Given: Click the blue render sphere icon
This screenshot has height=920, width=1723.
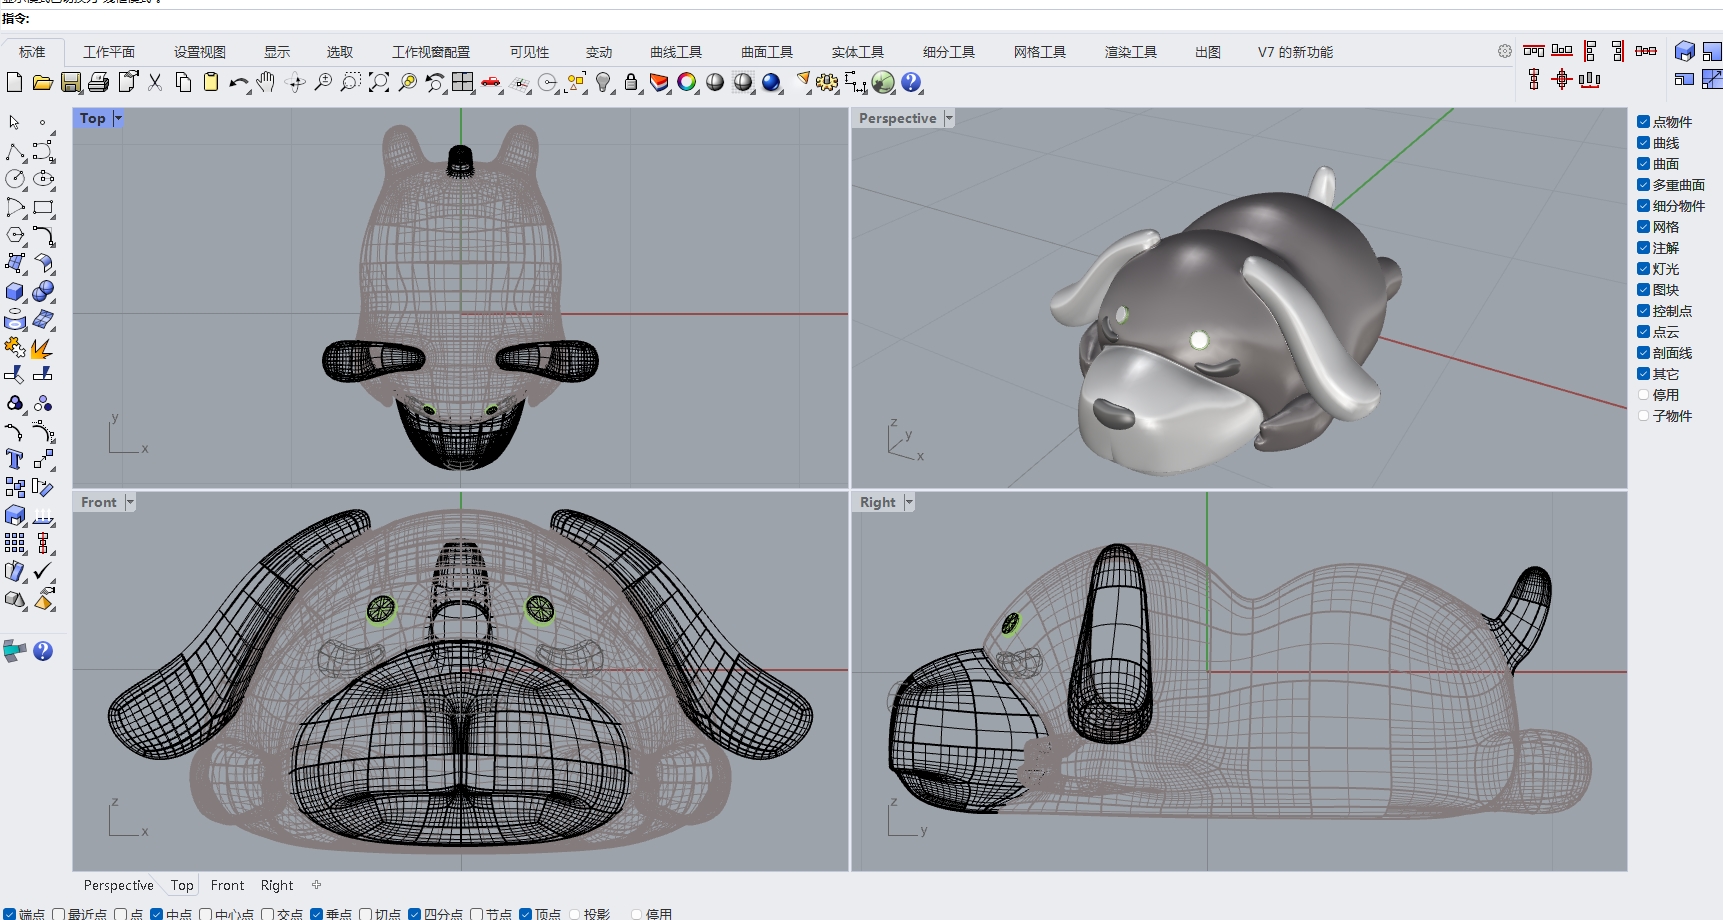Looking at the screenshot, I should 771,82.
